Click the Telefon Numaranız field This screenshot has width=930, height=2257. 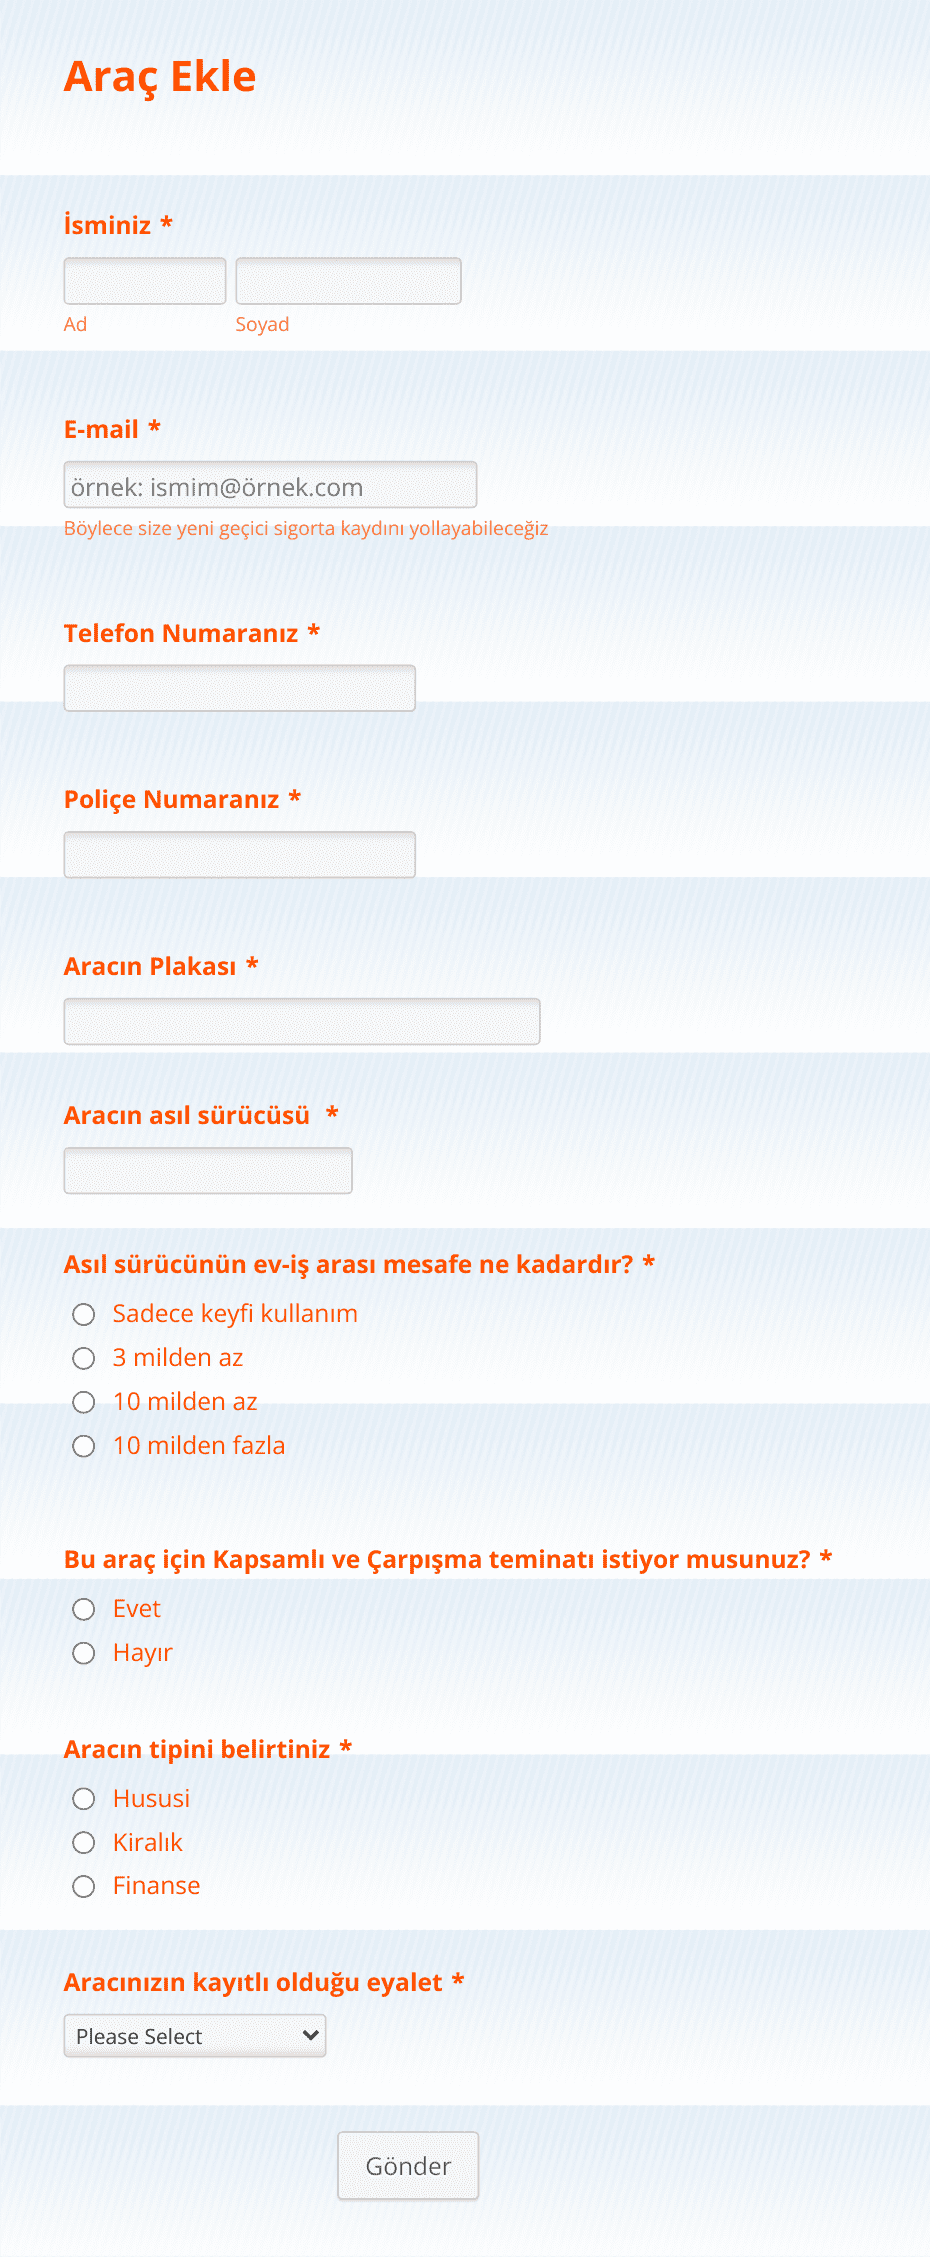click(x=239, y=687)
